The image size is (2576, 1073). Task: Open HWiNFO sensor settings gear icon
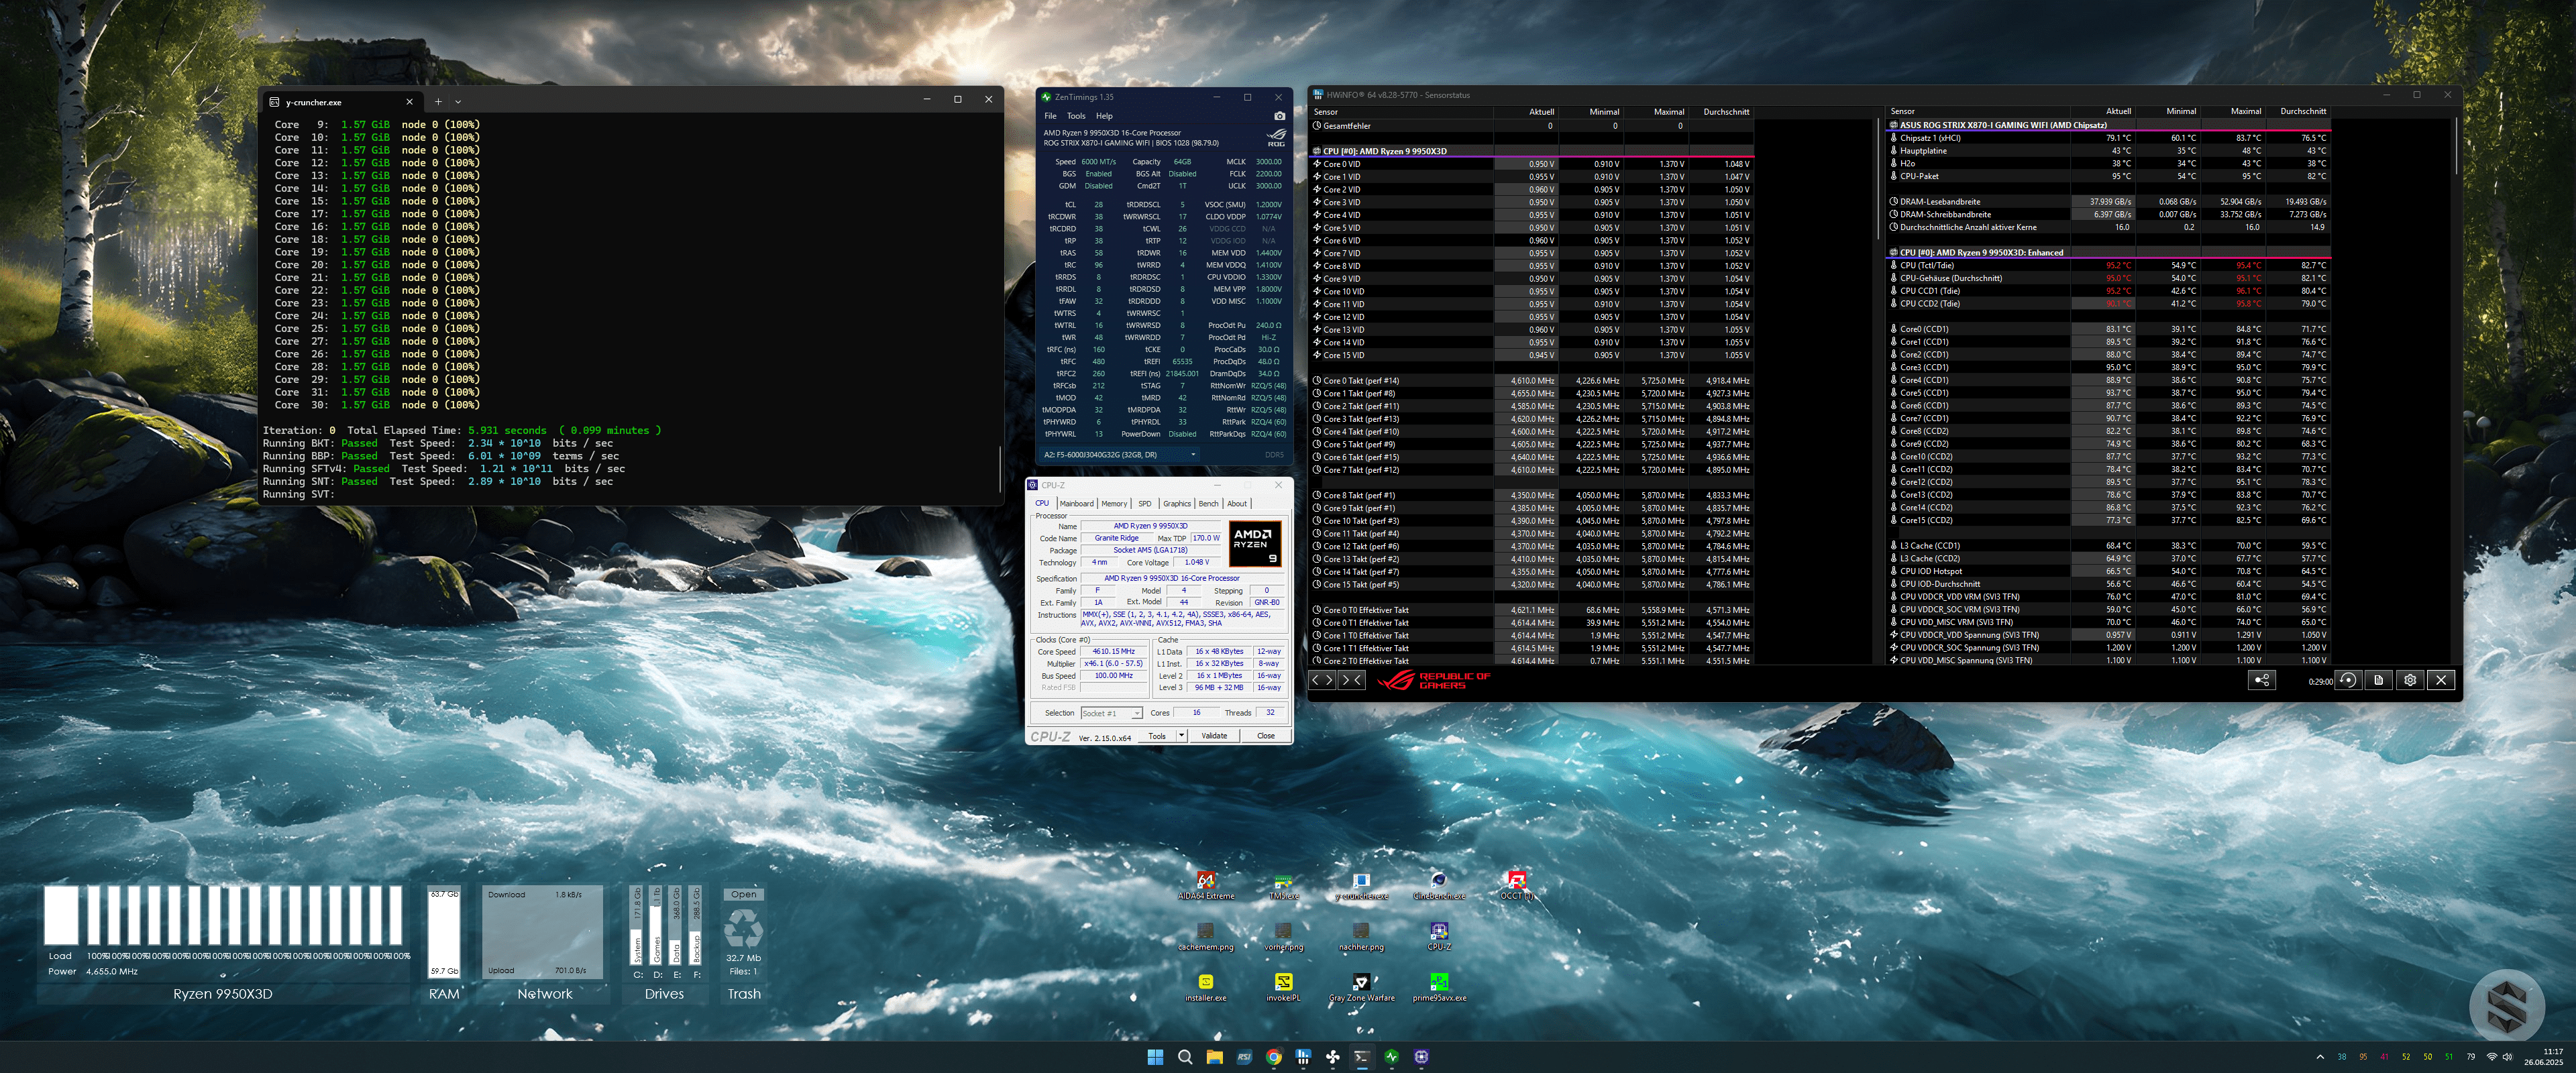click(2410, 680)
